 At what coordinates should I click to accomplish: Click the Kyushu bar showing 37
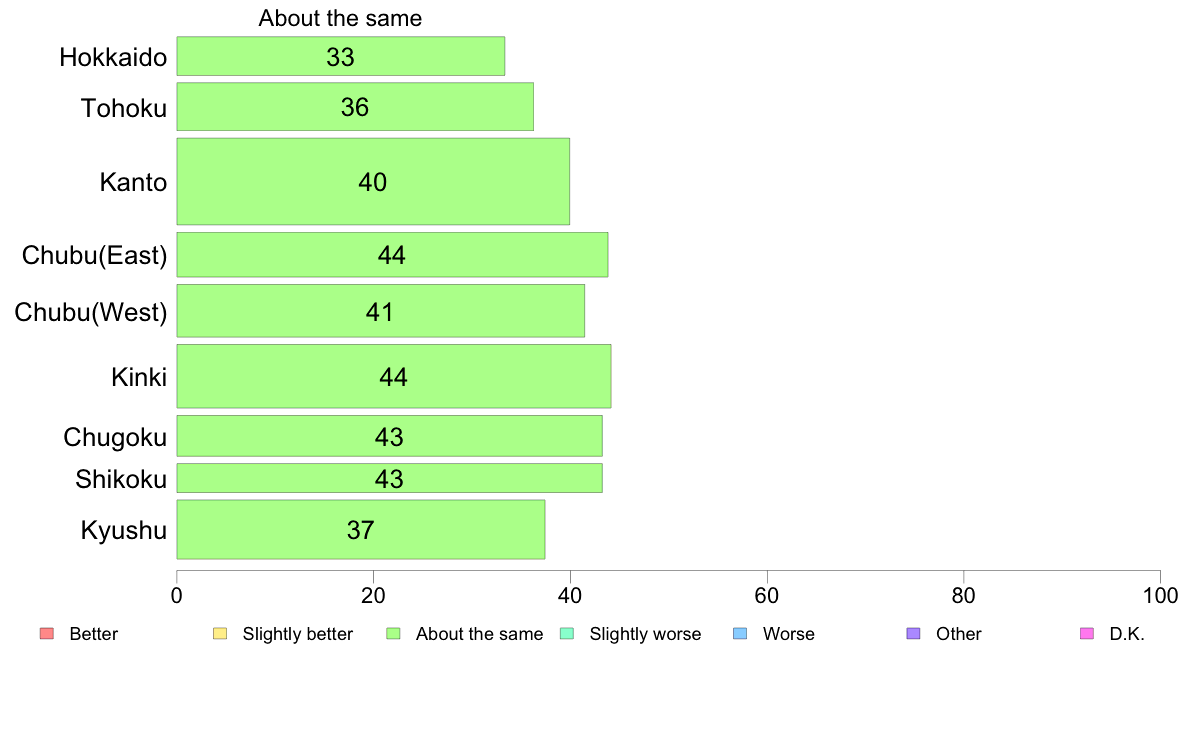coord(361,529)
